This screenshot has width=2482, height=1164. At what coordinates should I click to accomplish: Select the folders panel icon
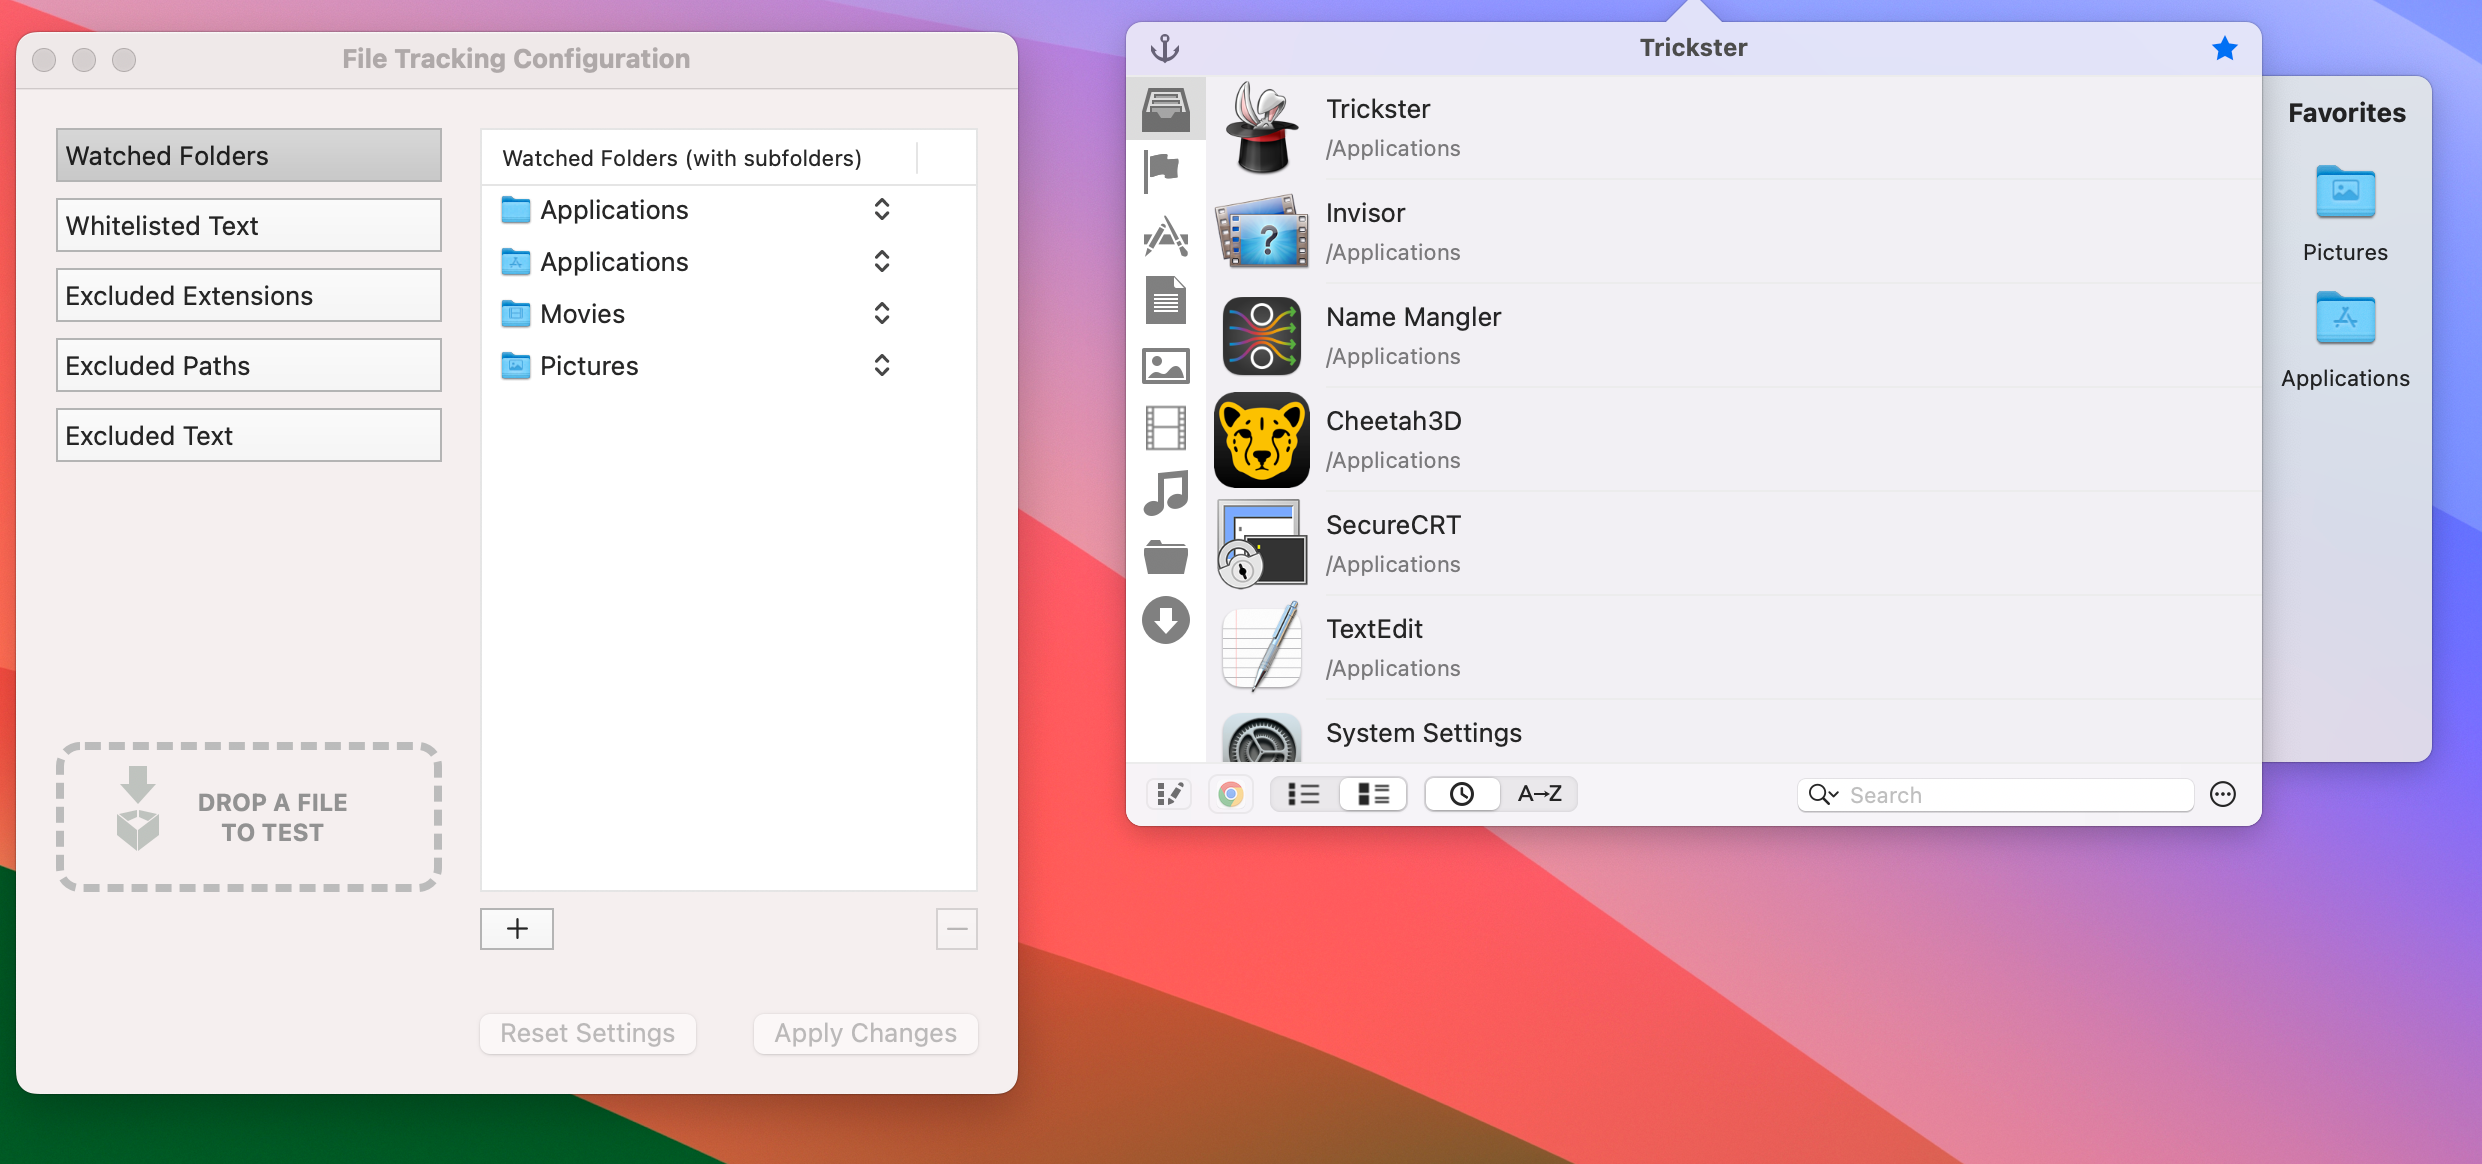tap(1168, 556)
